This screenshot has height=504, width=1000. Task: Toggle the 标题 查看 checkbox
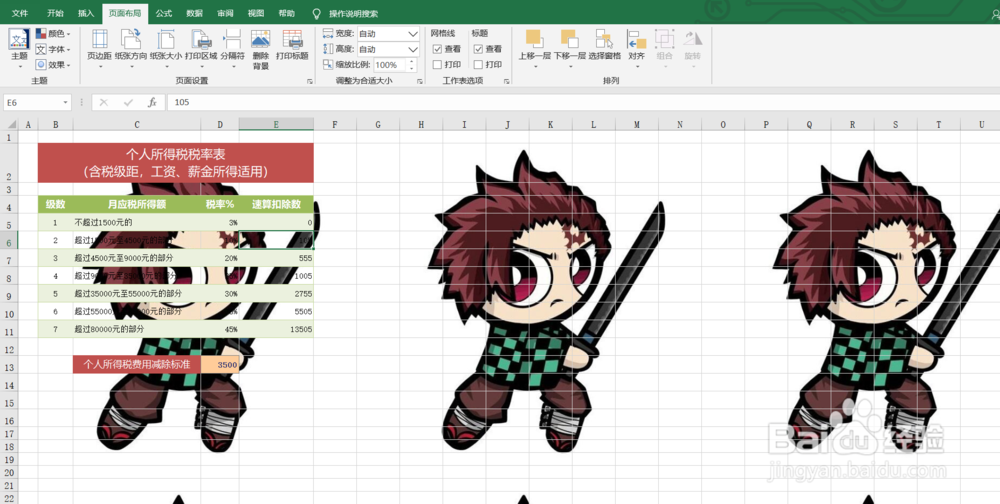(478, 49)
